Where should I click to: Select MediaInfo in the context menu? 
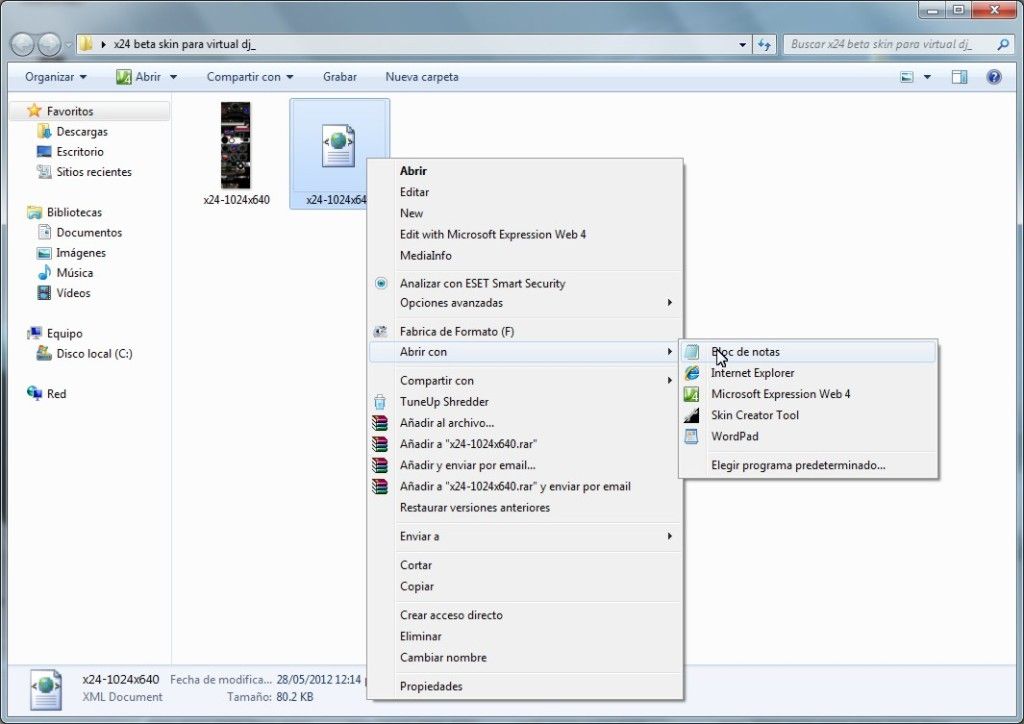pyautogui.click(x=426, y=256)
